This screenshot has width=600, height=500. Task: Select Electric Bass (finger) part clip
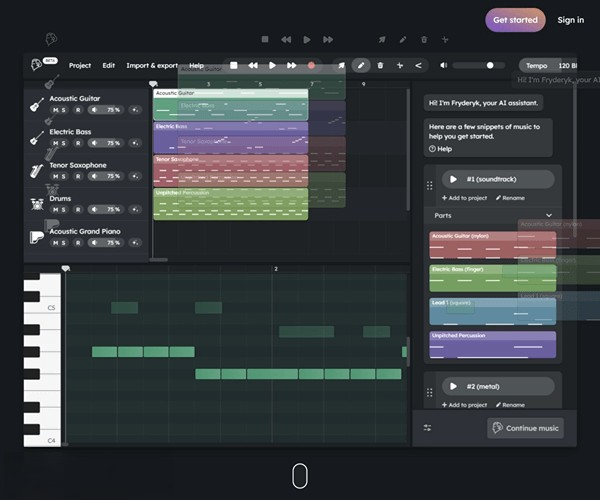point(492,278)
